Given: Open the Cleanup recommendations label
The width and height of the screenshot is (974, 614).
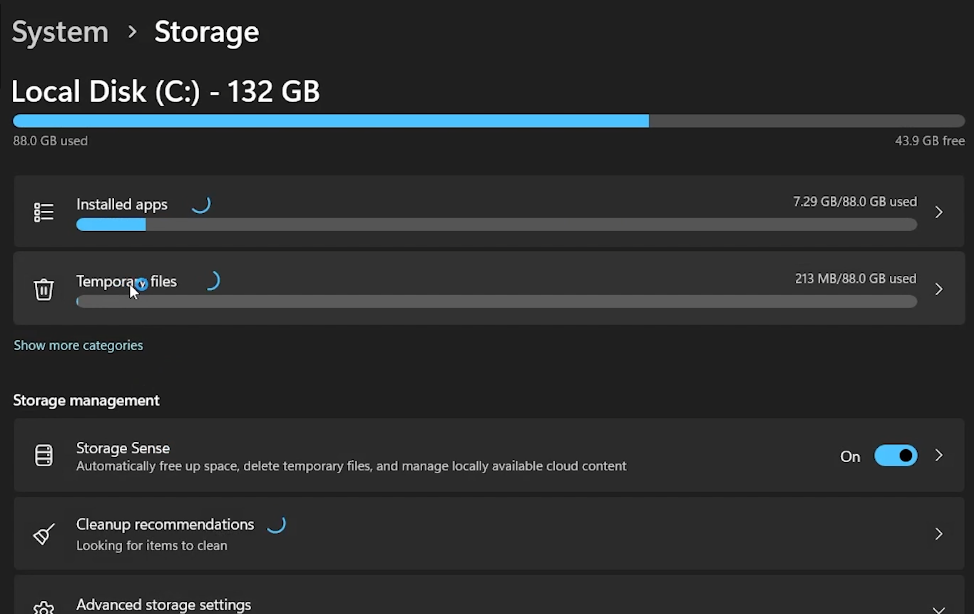Looking at the screenshot, I should [x=165, y=524].
